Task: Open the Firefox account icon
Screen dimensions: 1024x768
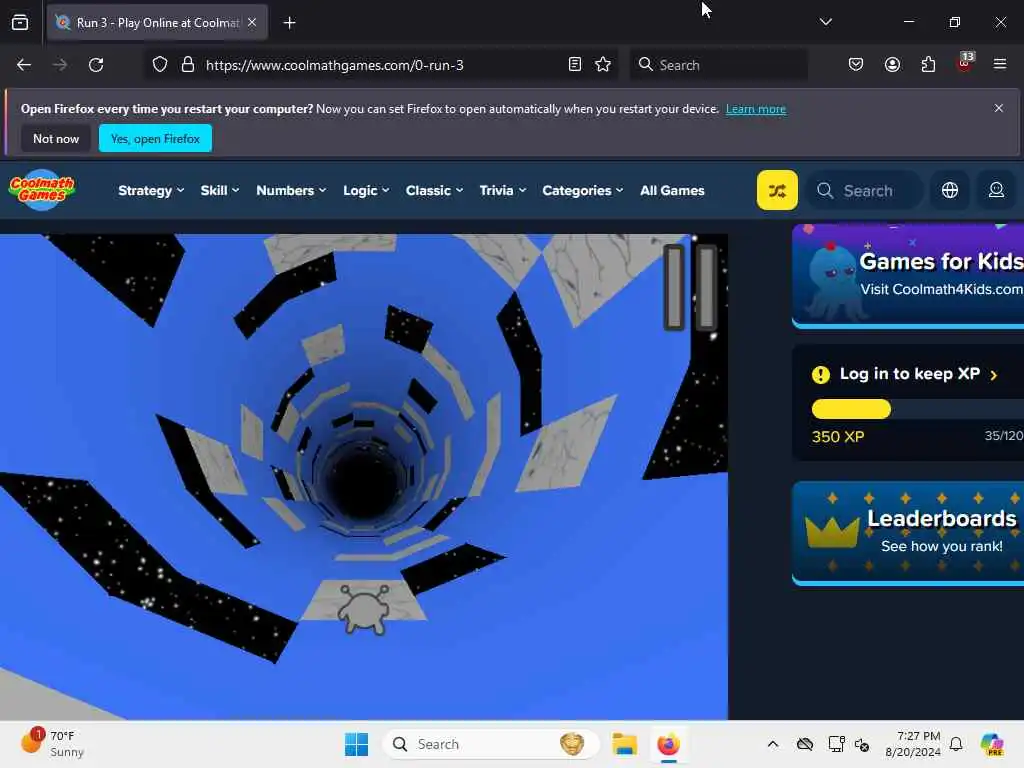Action: [x=892, y=65]
